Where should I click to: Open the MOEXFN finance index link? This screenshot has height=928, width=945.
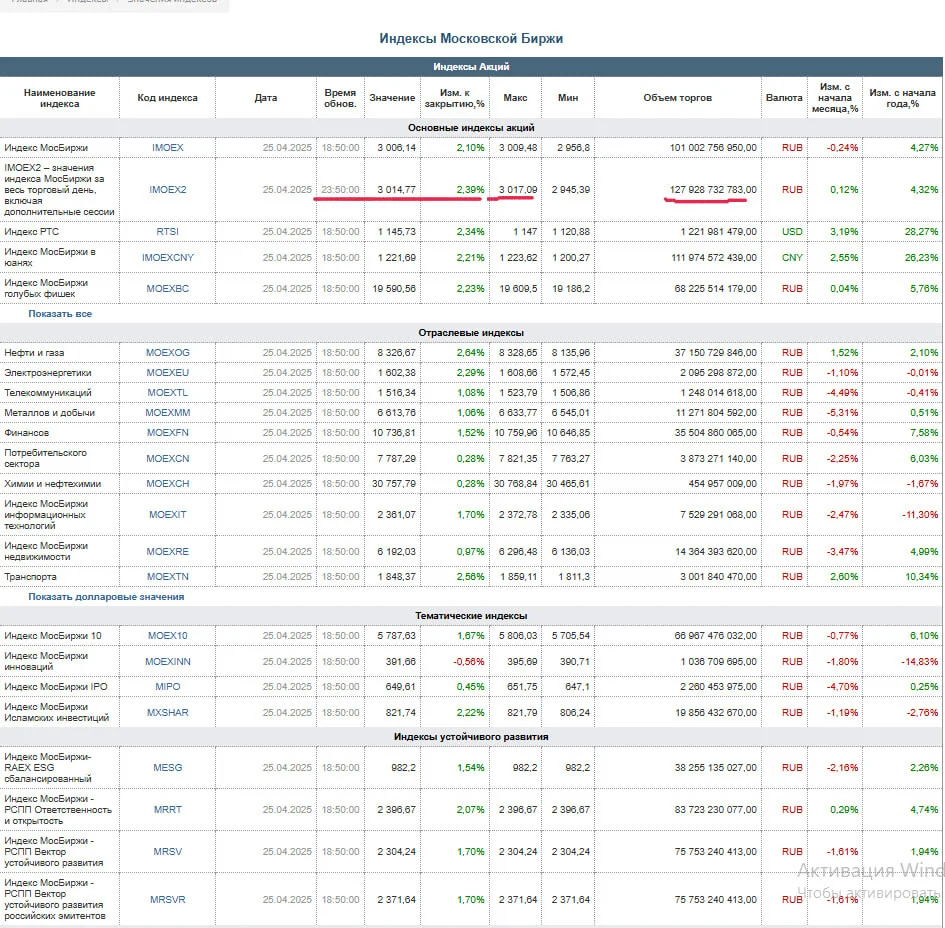(x=168, y=433)
